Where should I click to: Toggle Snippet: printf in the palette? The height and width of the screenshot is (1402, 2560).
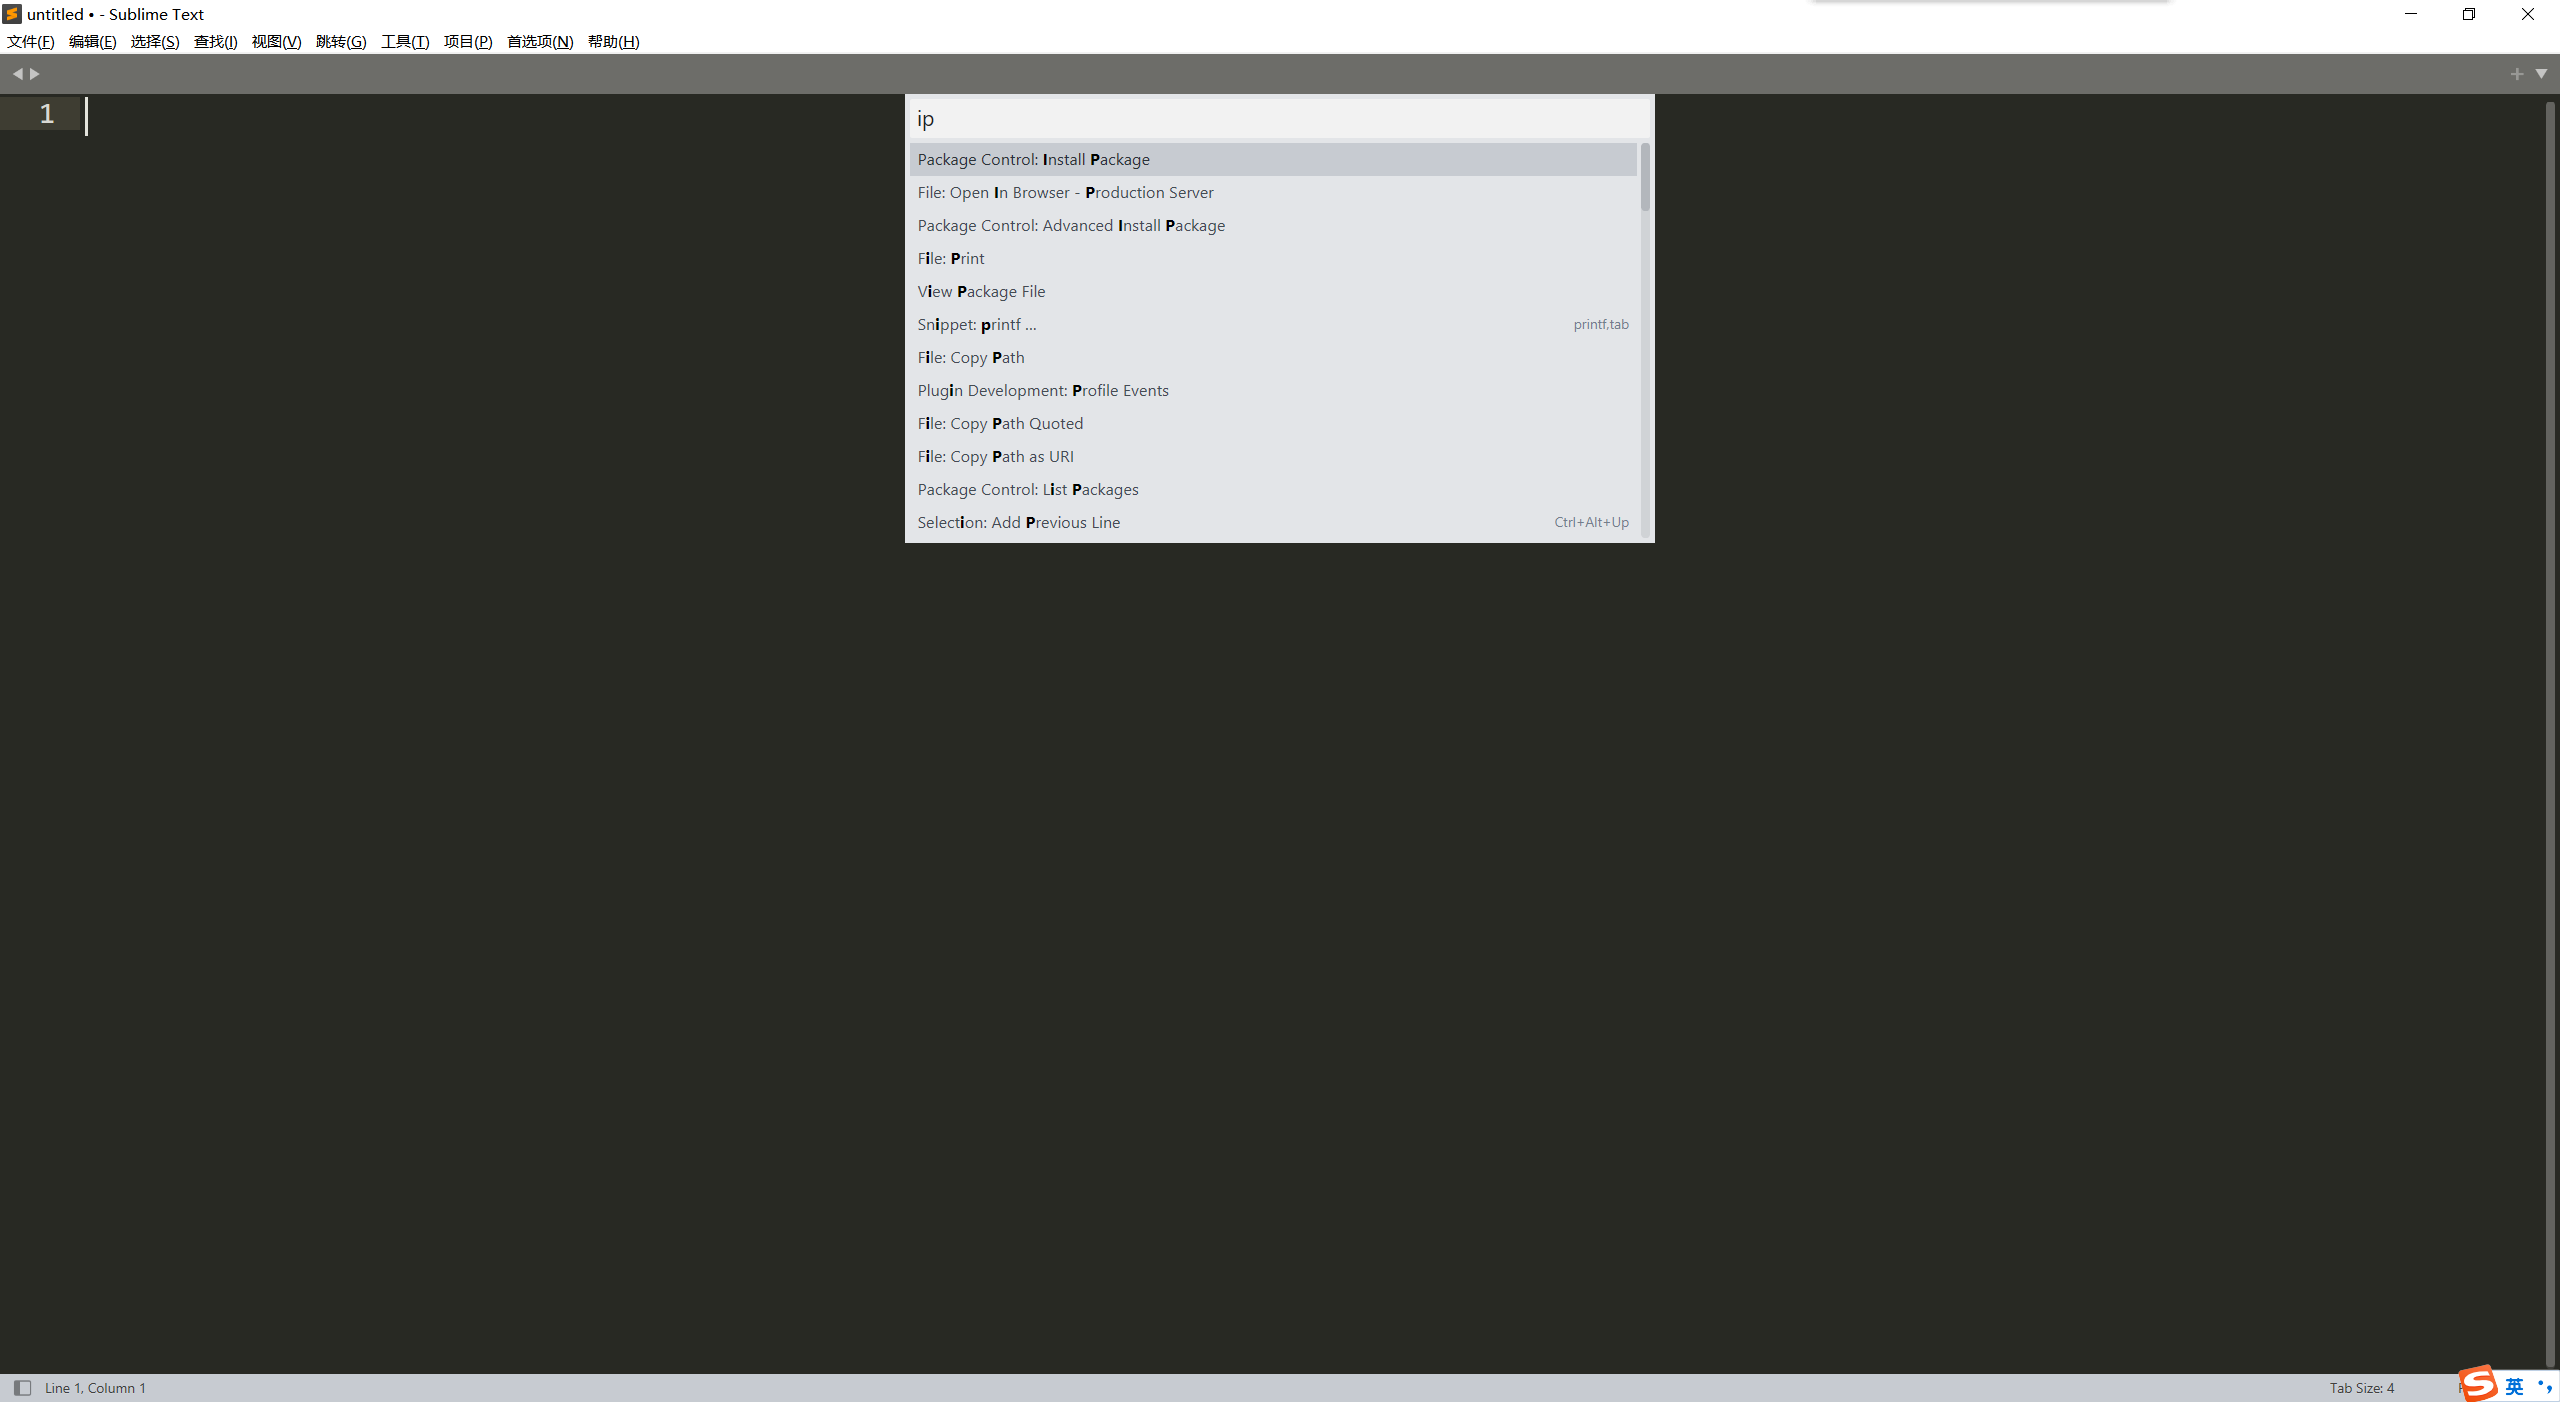tap(976, 324)
